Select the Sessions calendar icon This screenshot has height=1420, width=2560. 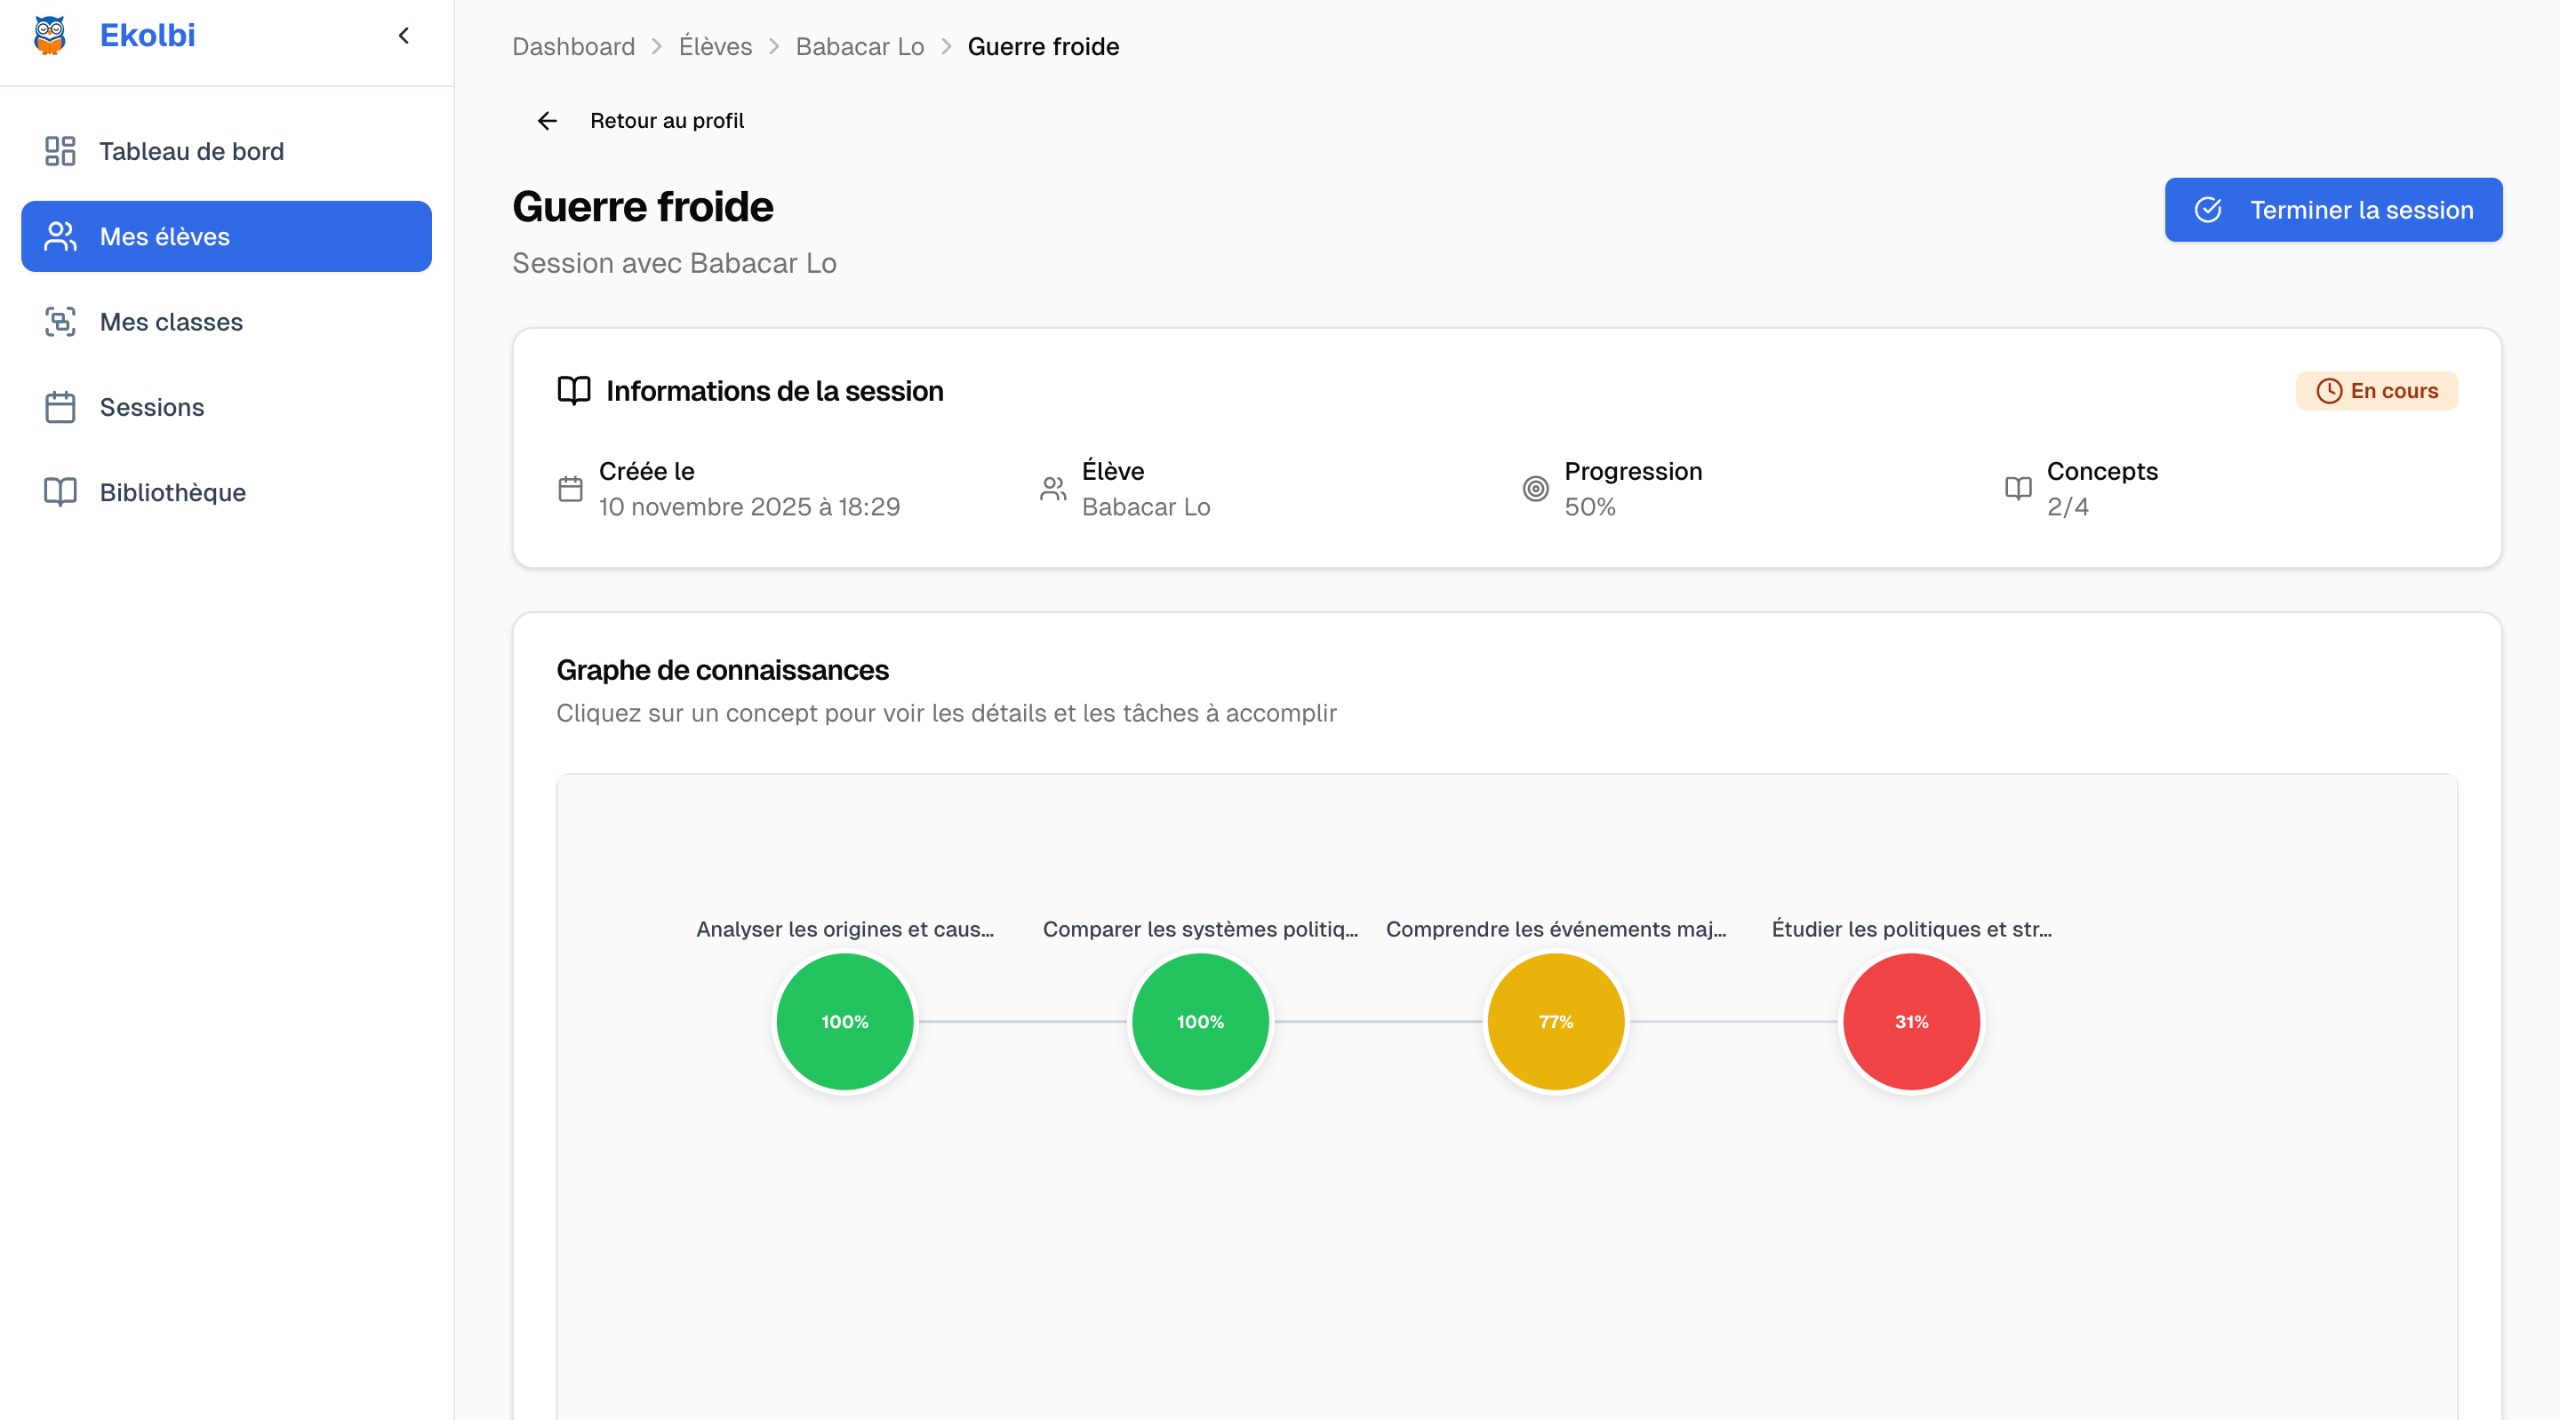click(x=59, y=407)
